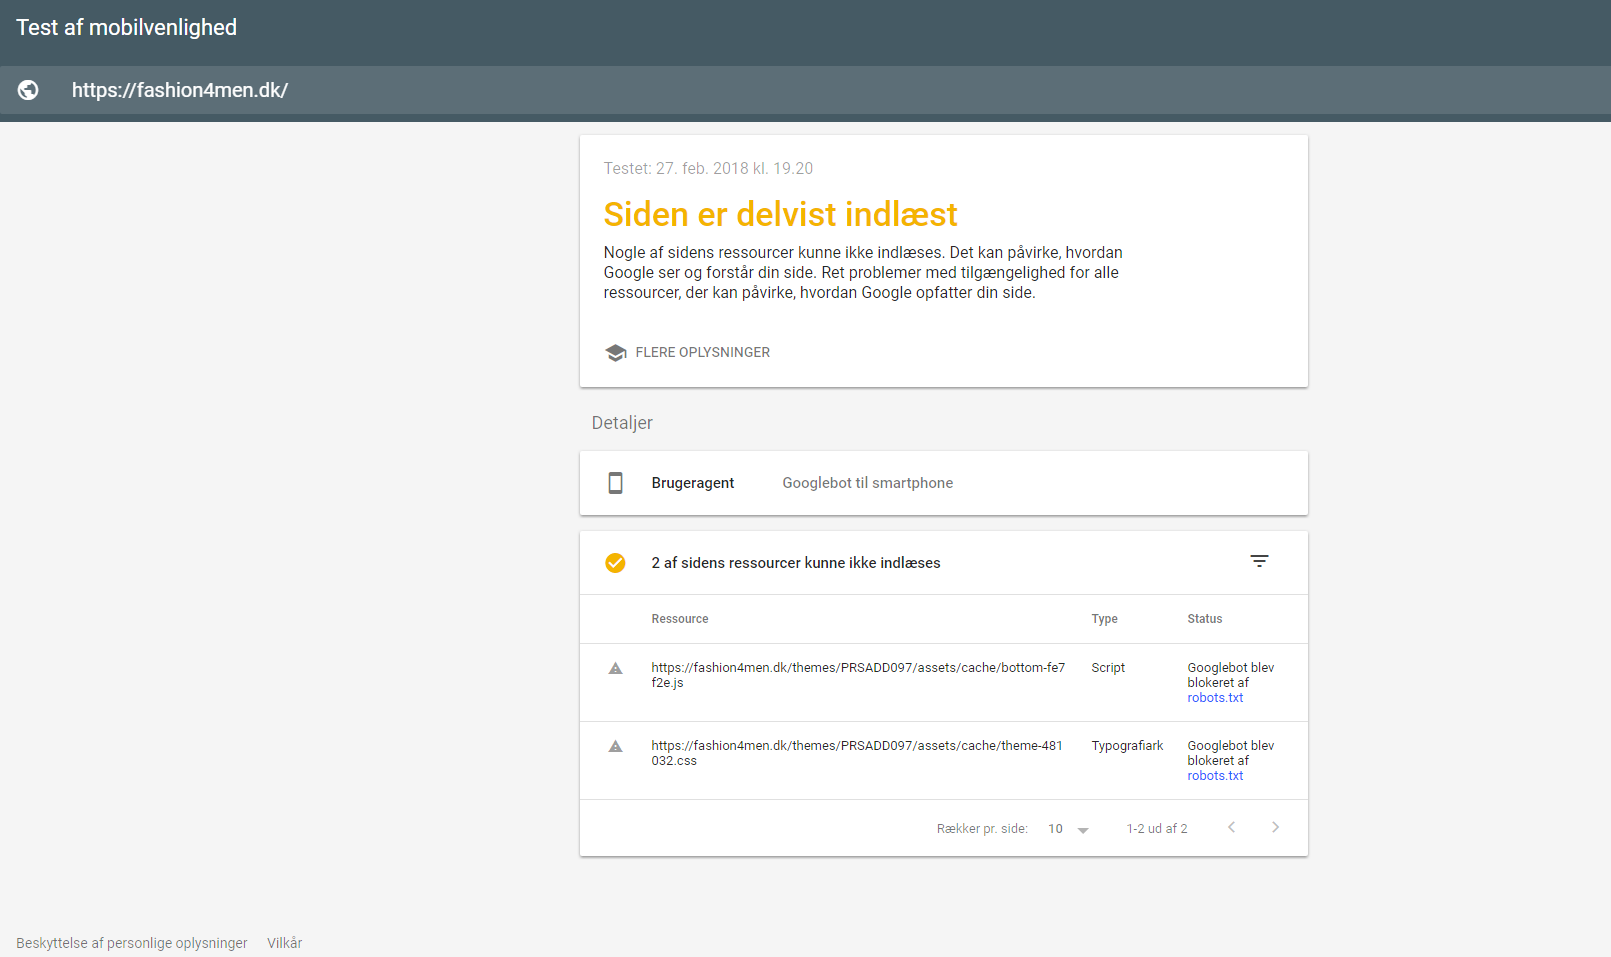Open robots.txt link for the script resource
The image size is (1611, 957).
tap(1215, 698)
